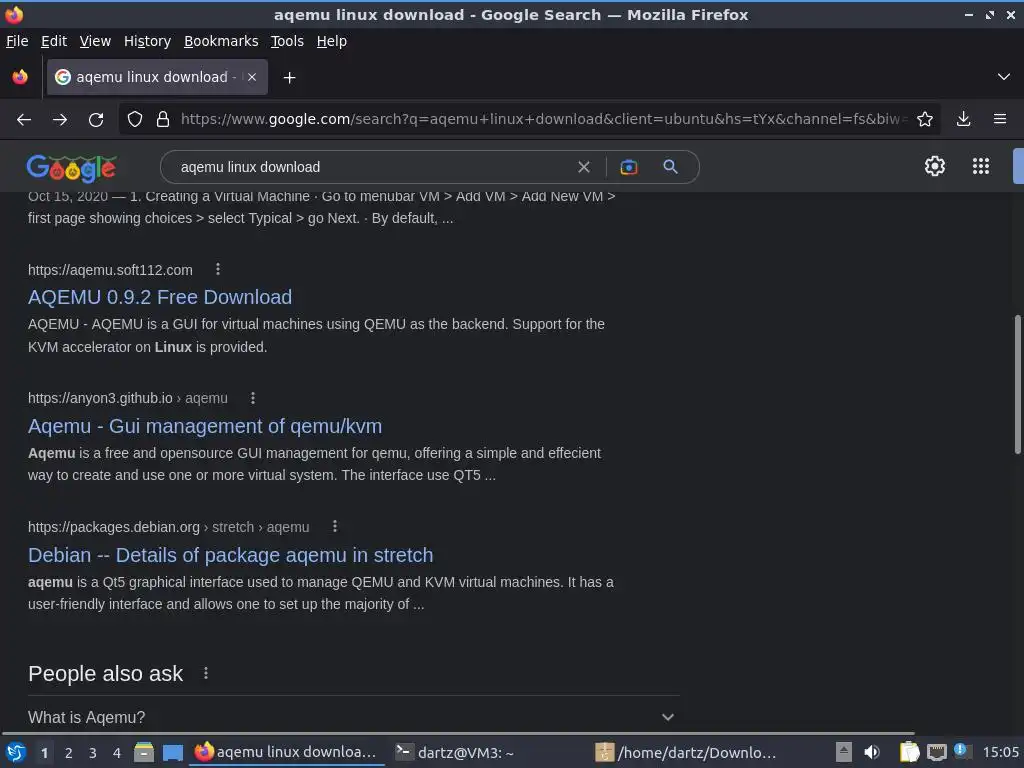Click the https://aqemu.soft112.com URL text

pos(110,270)
